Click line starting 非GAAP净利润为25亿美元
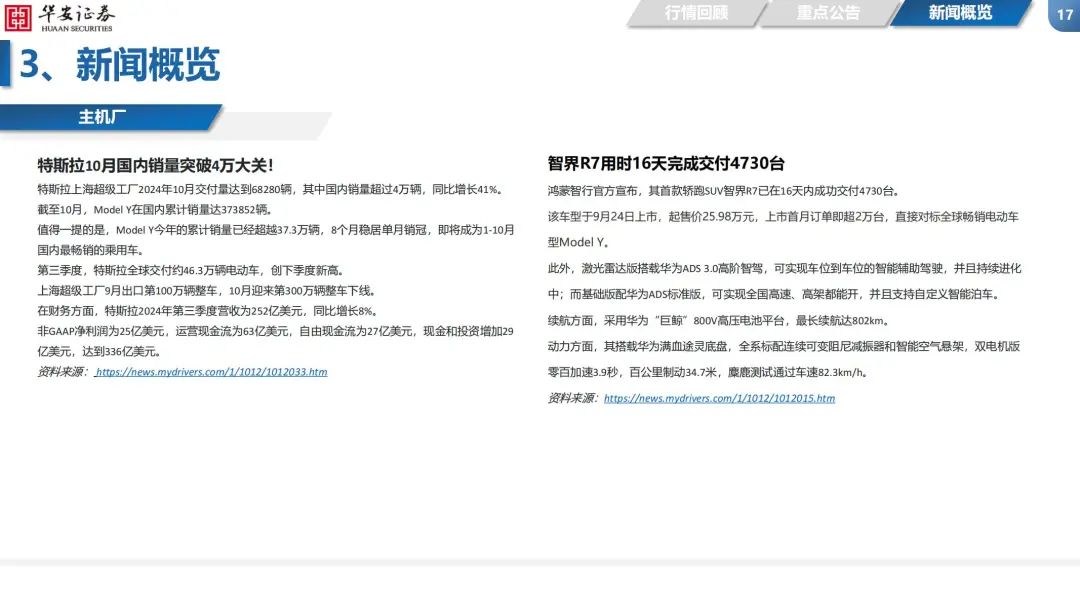This screenshot has width=1080, height=608. (x=276, y=331)
